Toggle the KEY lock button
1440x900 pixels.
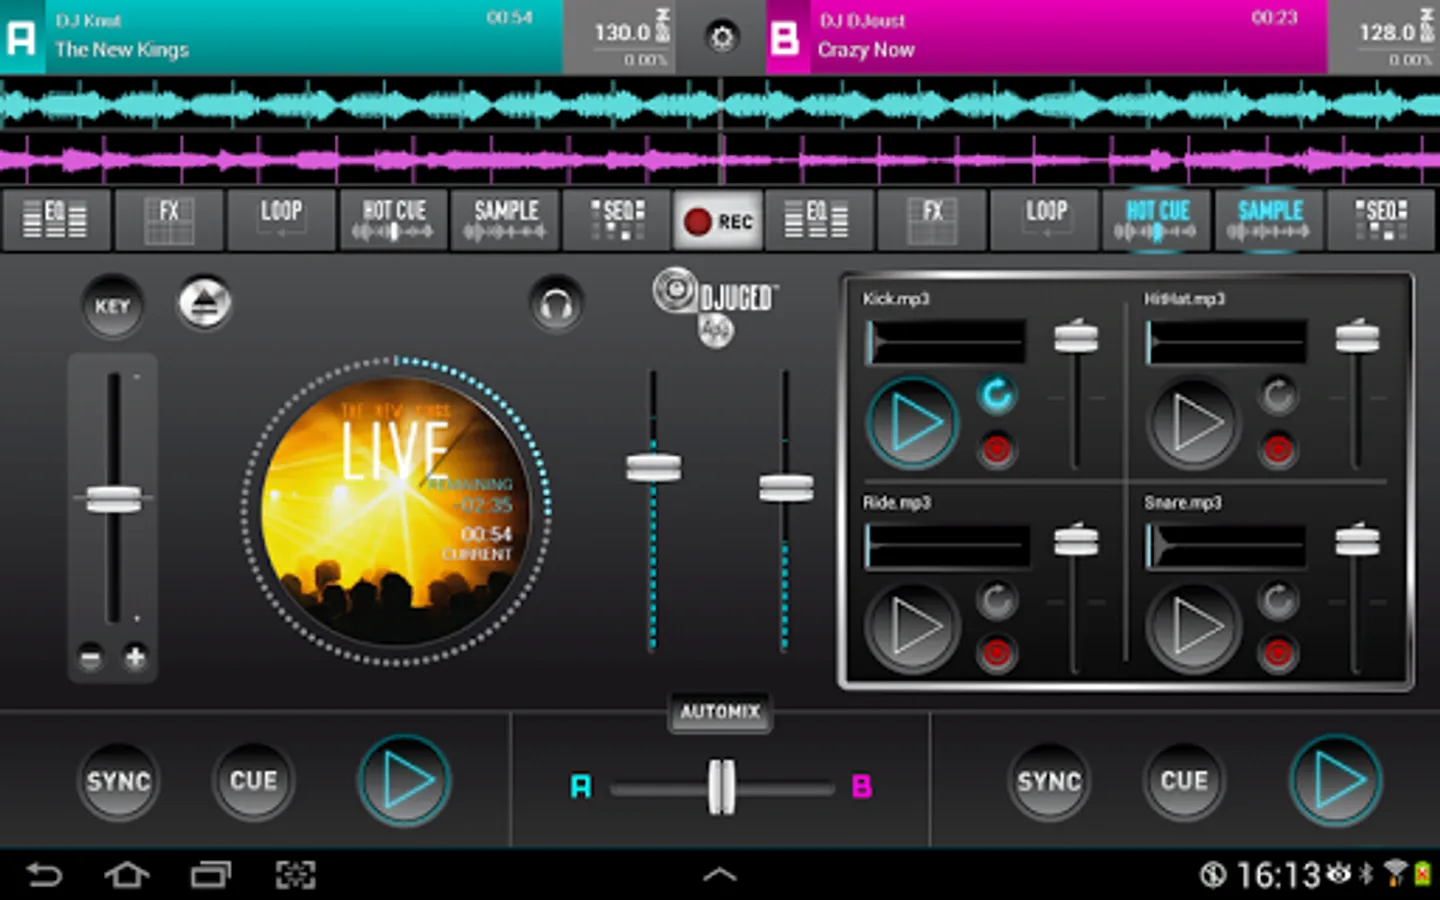tap(112, 306)
